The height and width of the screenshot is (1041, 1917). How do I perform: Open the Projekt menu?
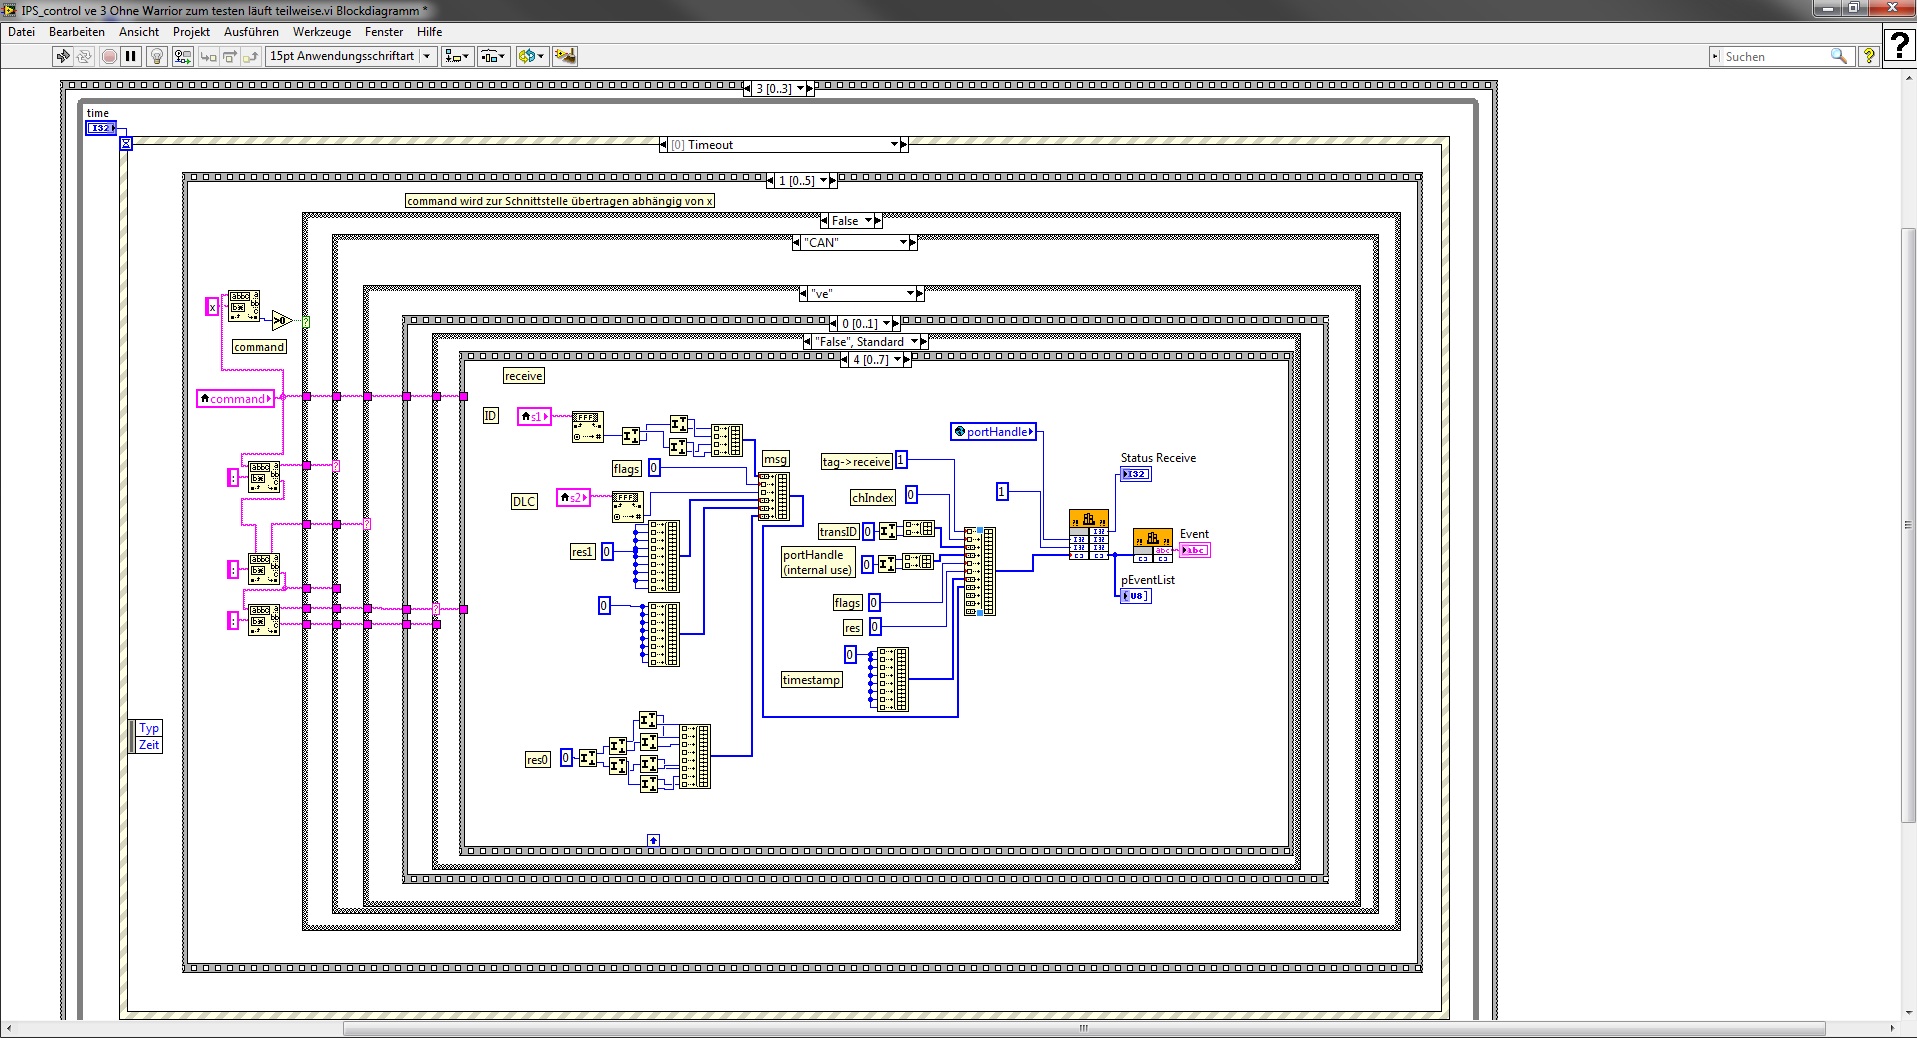pyautogui.click(x=191, y=32)
